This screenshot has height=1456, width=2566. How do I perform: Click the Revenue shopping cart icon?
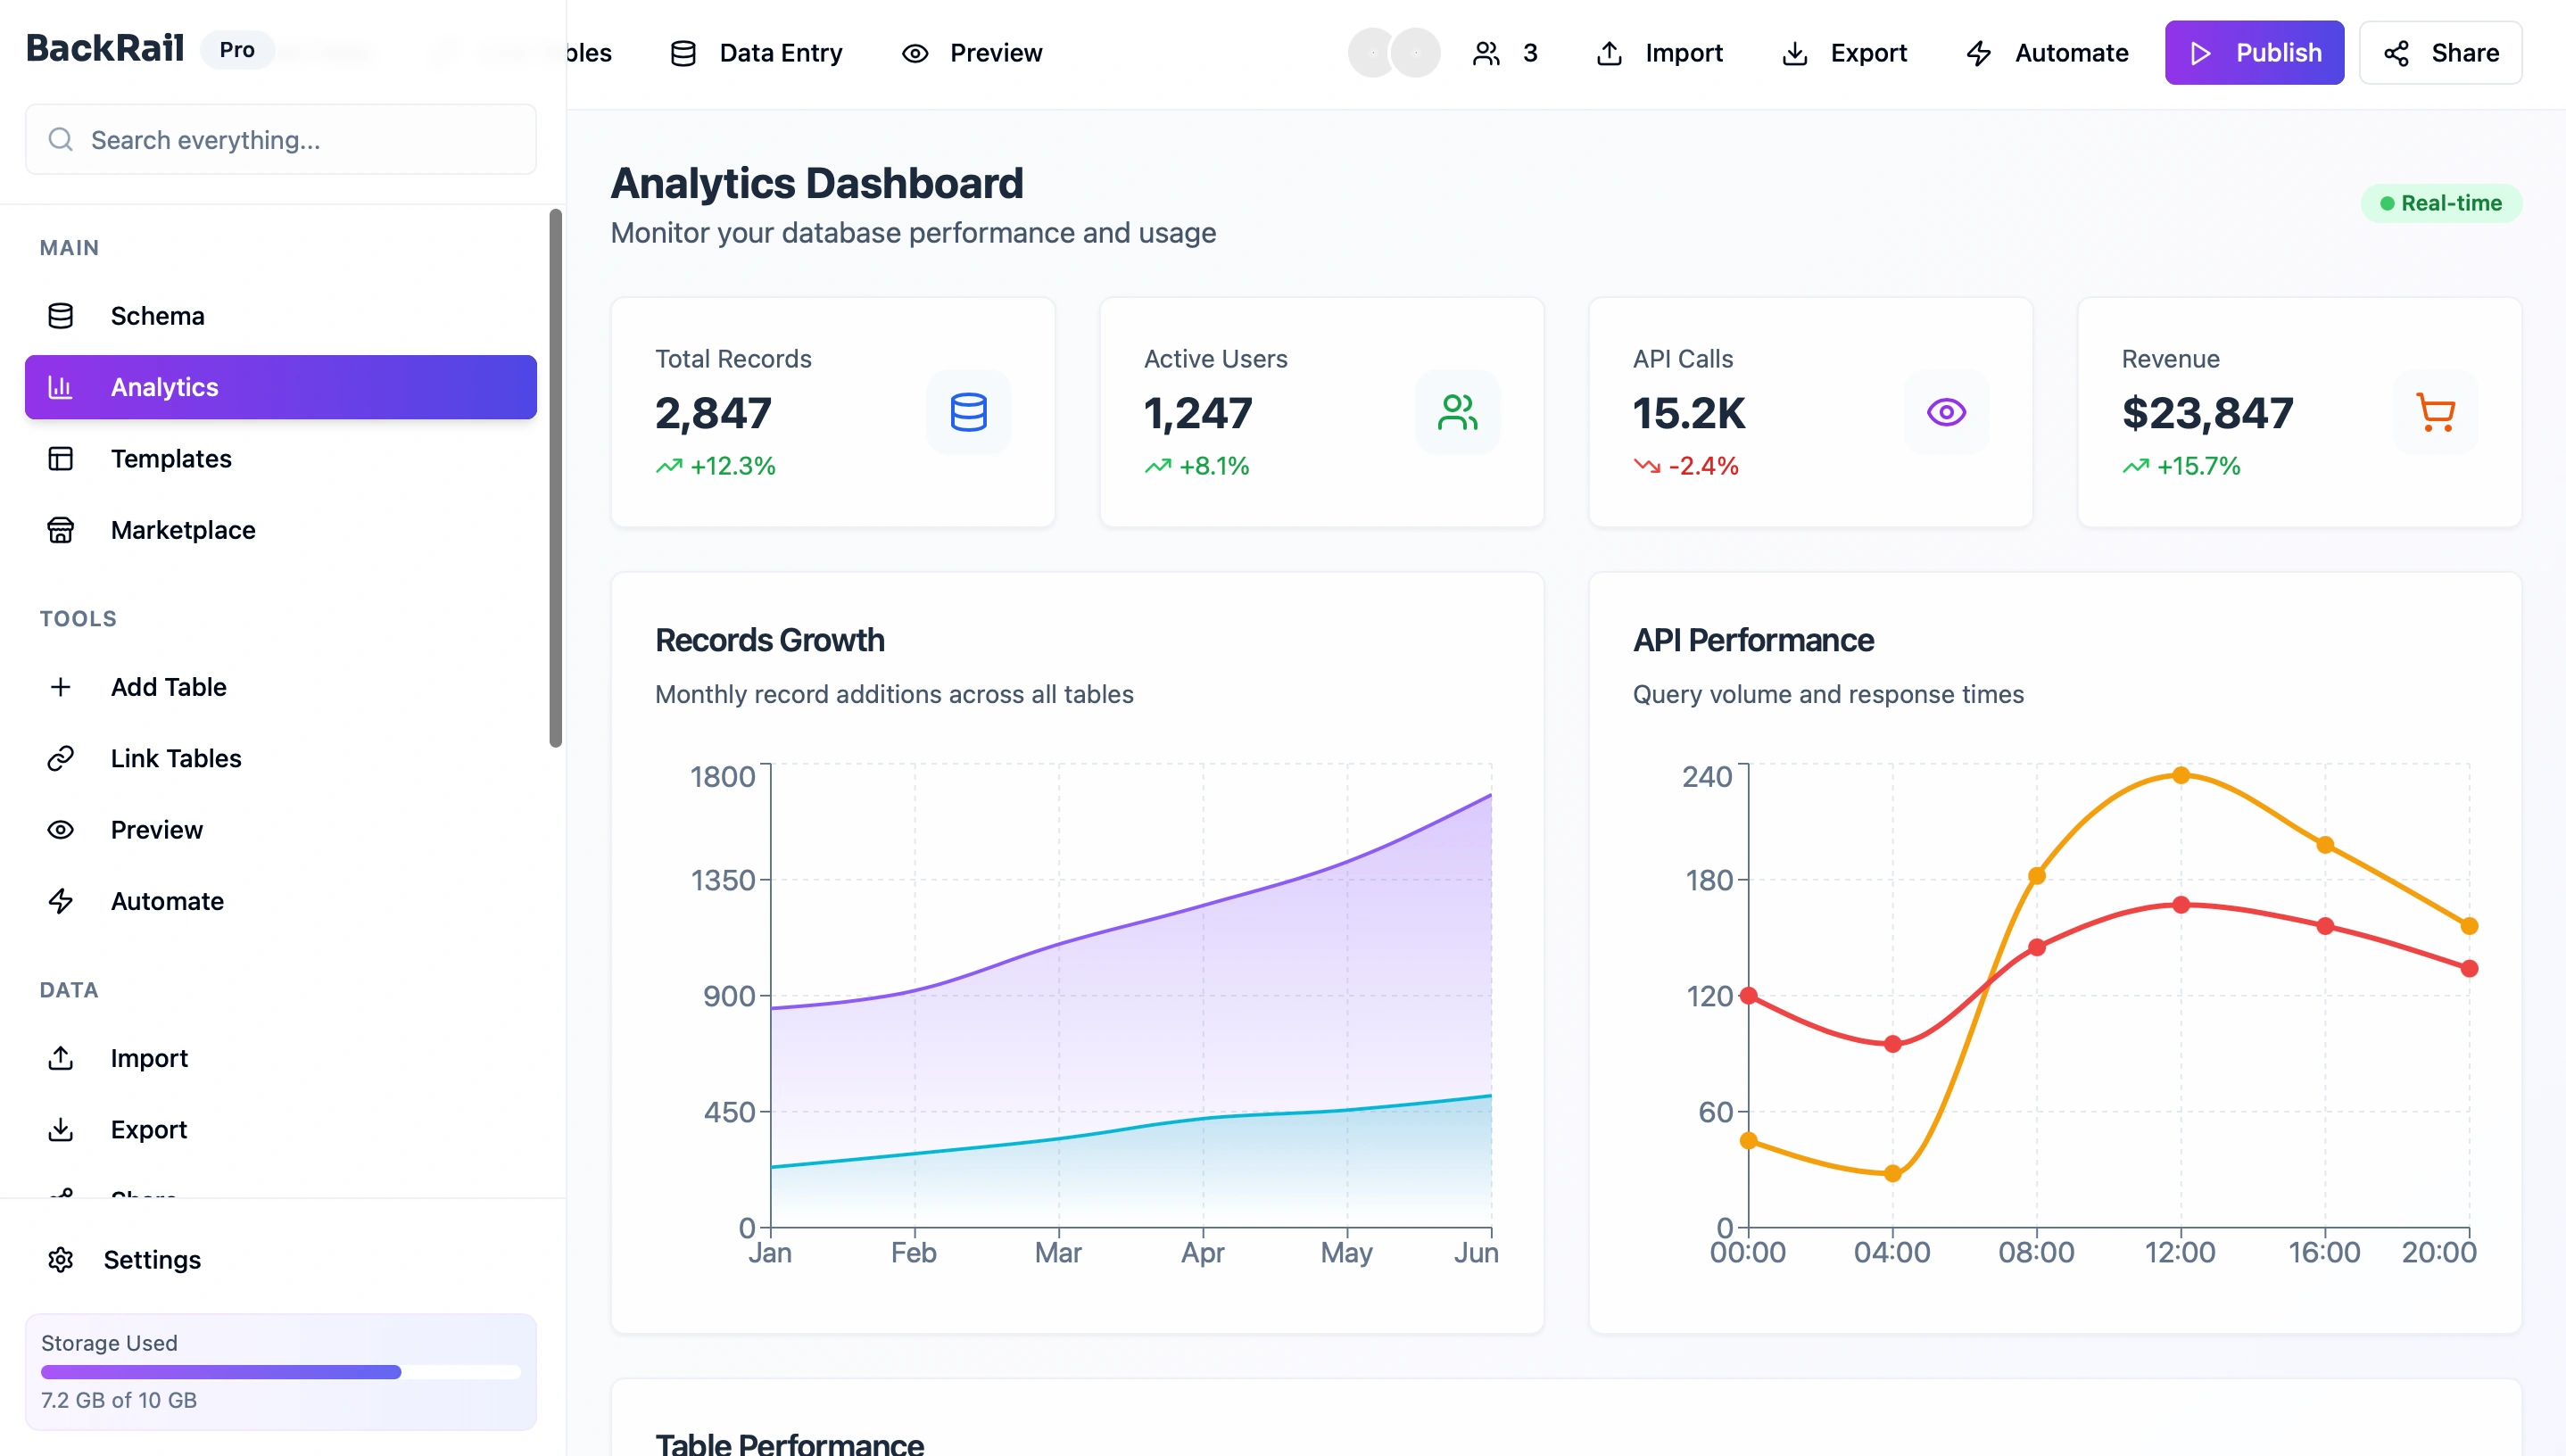pos(2436,412)
